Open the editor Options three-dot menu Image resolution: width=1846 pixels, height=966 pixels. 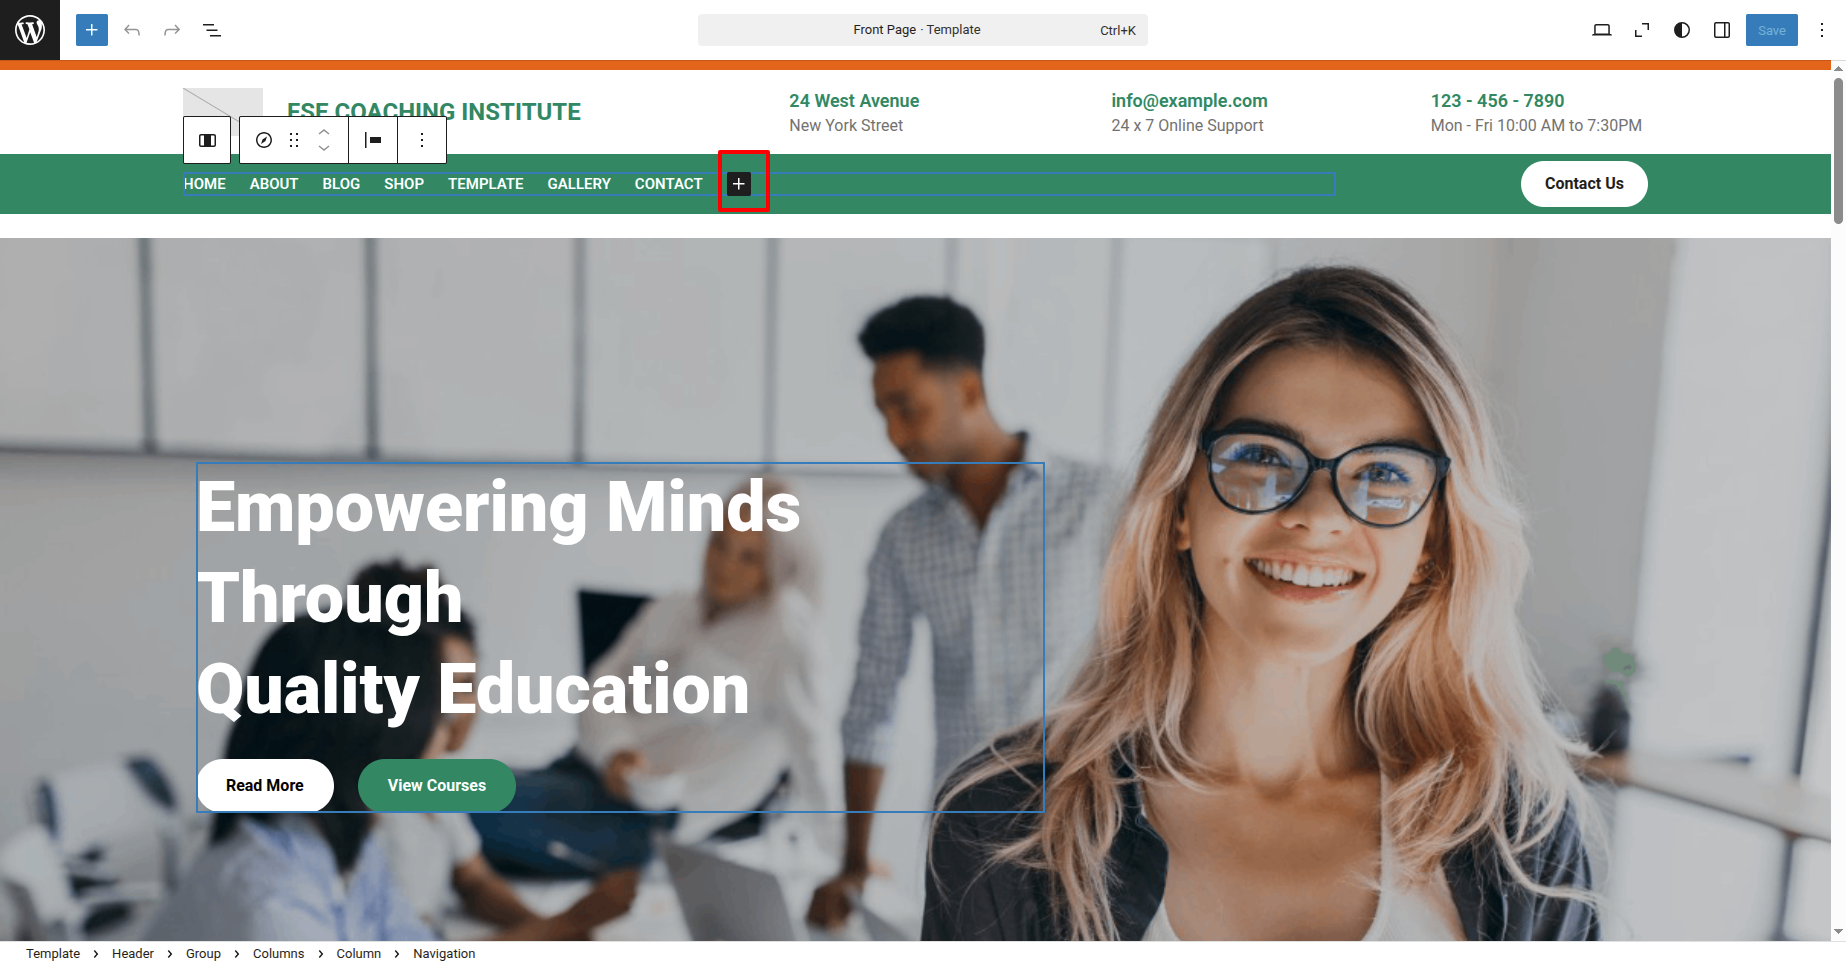coord(1822,30)
